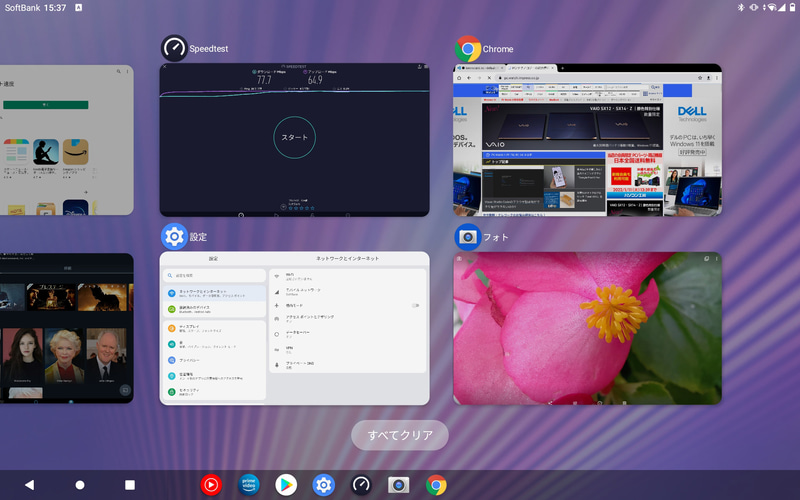Switch to the Chrome browser preview
Image resolution: width=800 pixels, height=500 pixels.
587,140
